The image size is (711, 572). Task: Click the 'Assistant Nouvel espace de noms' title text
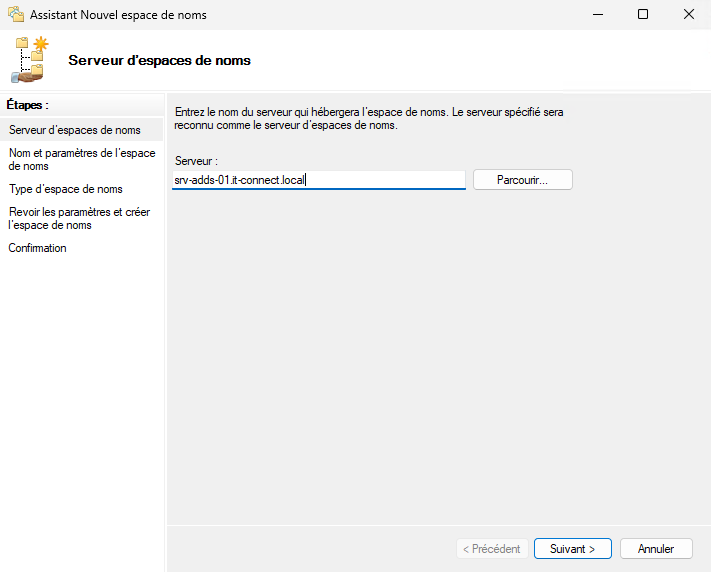119,15
